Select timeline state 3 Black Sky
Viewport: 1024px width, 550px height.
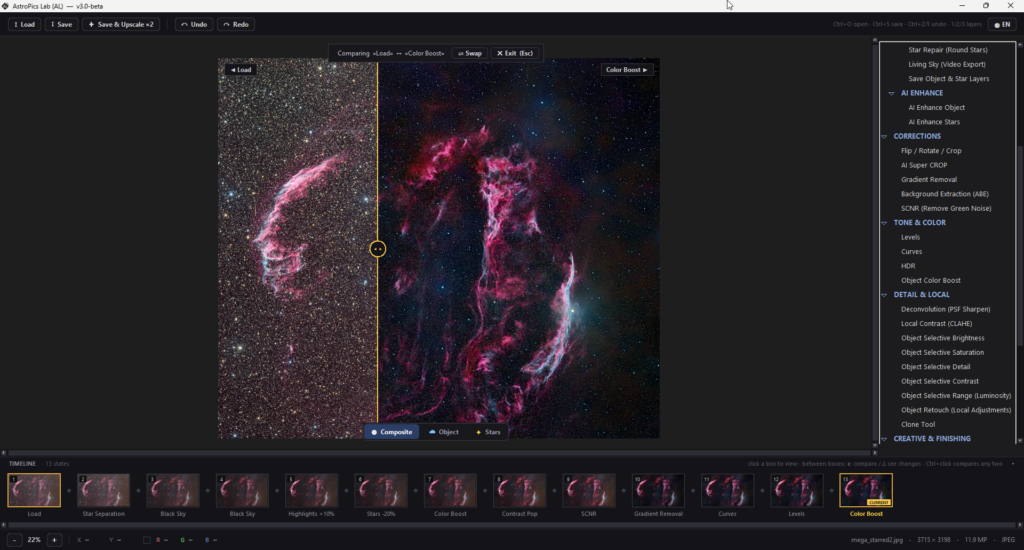tap(172, 490)
